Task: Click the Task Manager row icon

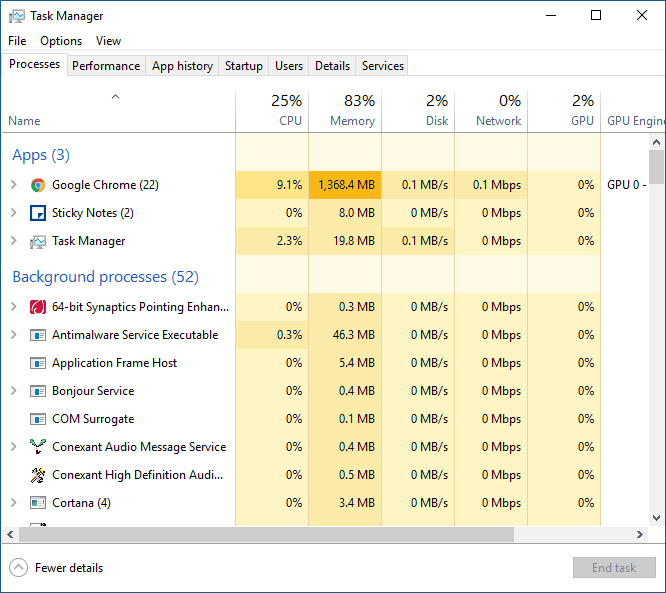Action: click(x=38, y=241)
